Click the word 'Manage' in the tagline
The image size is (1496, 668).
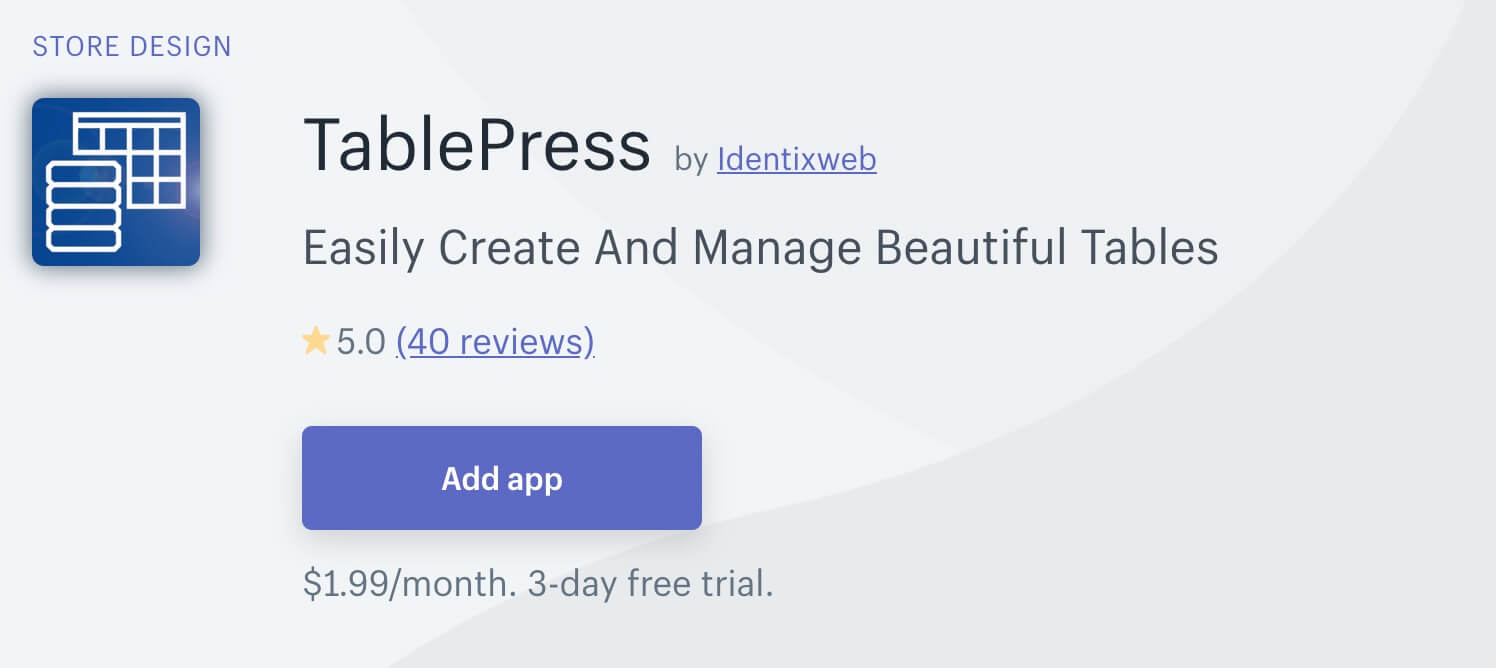click(777, 247)
